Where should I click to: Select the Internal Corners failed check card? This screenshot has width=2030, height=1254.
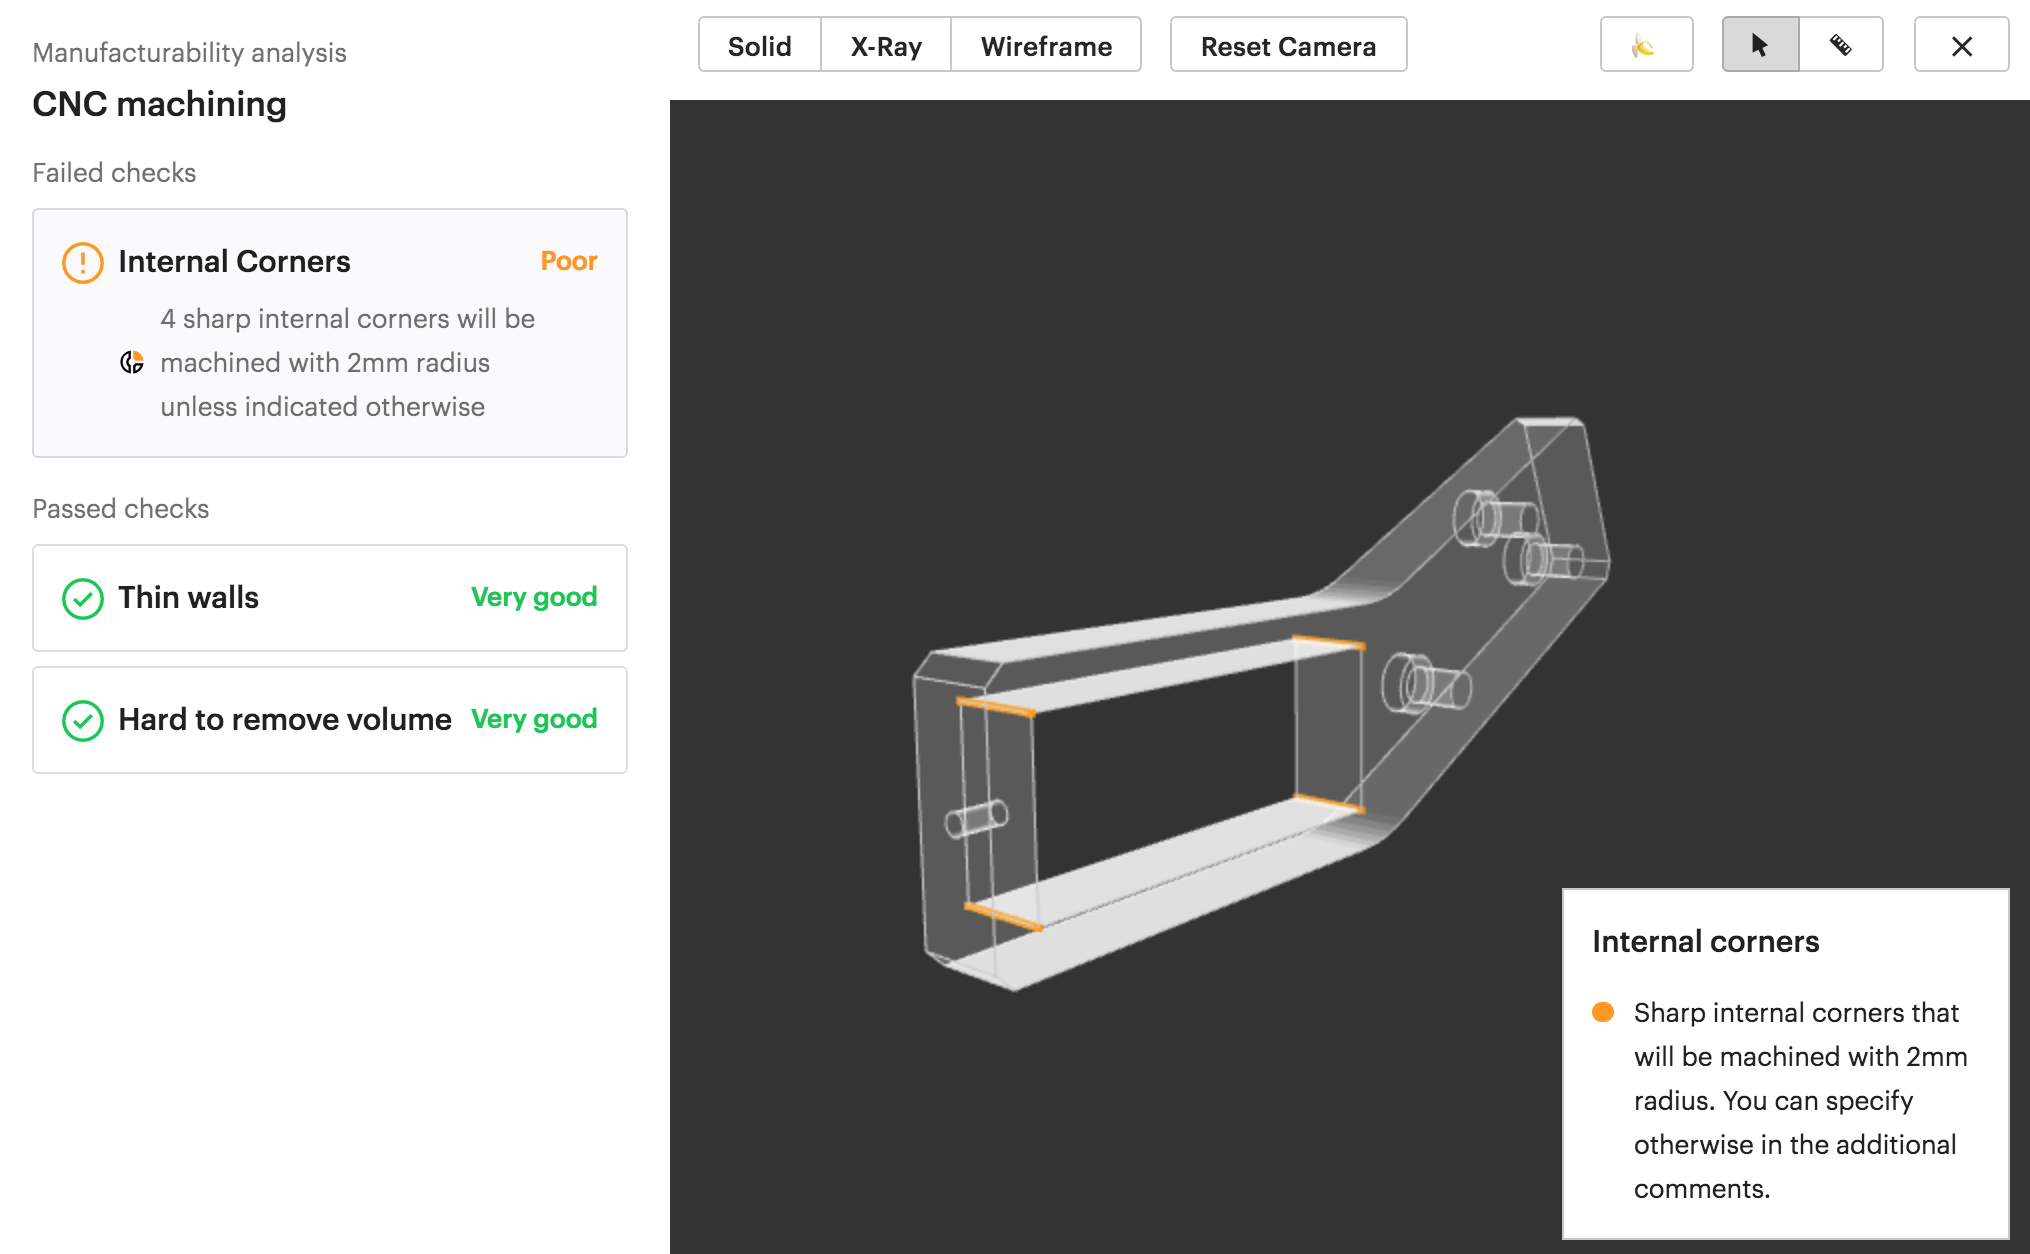(x=330, y=332)
